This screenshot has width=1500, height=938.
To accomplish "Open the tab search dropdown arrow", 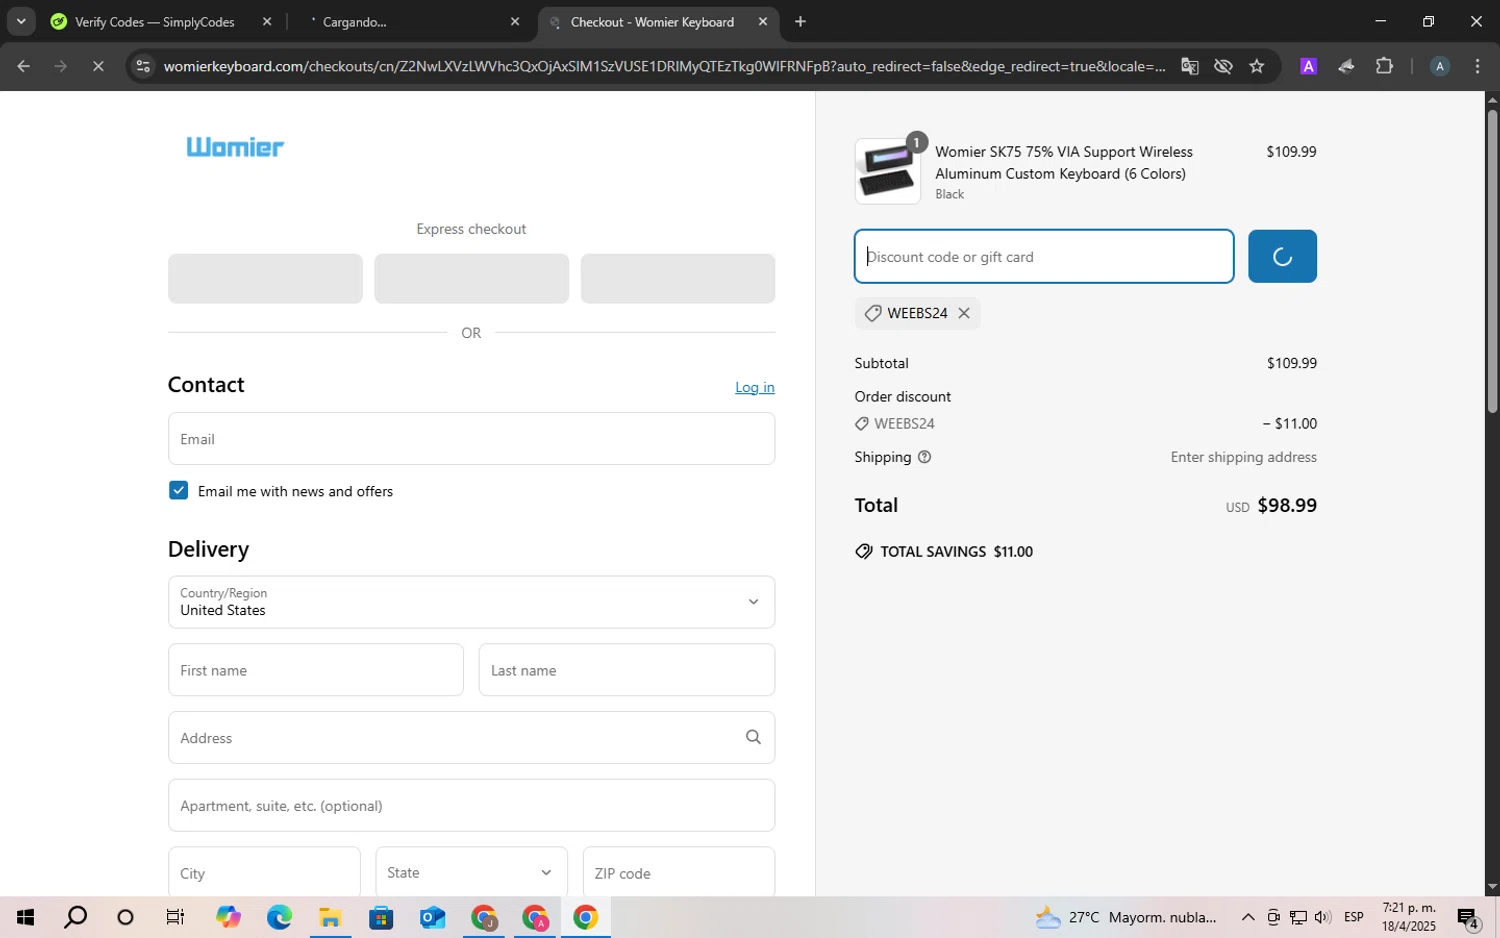I will 20,21.
